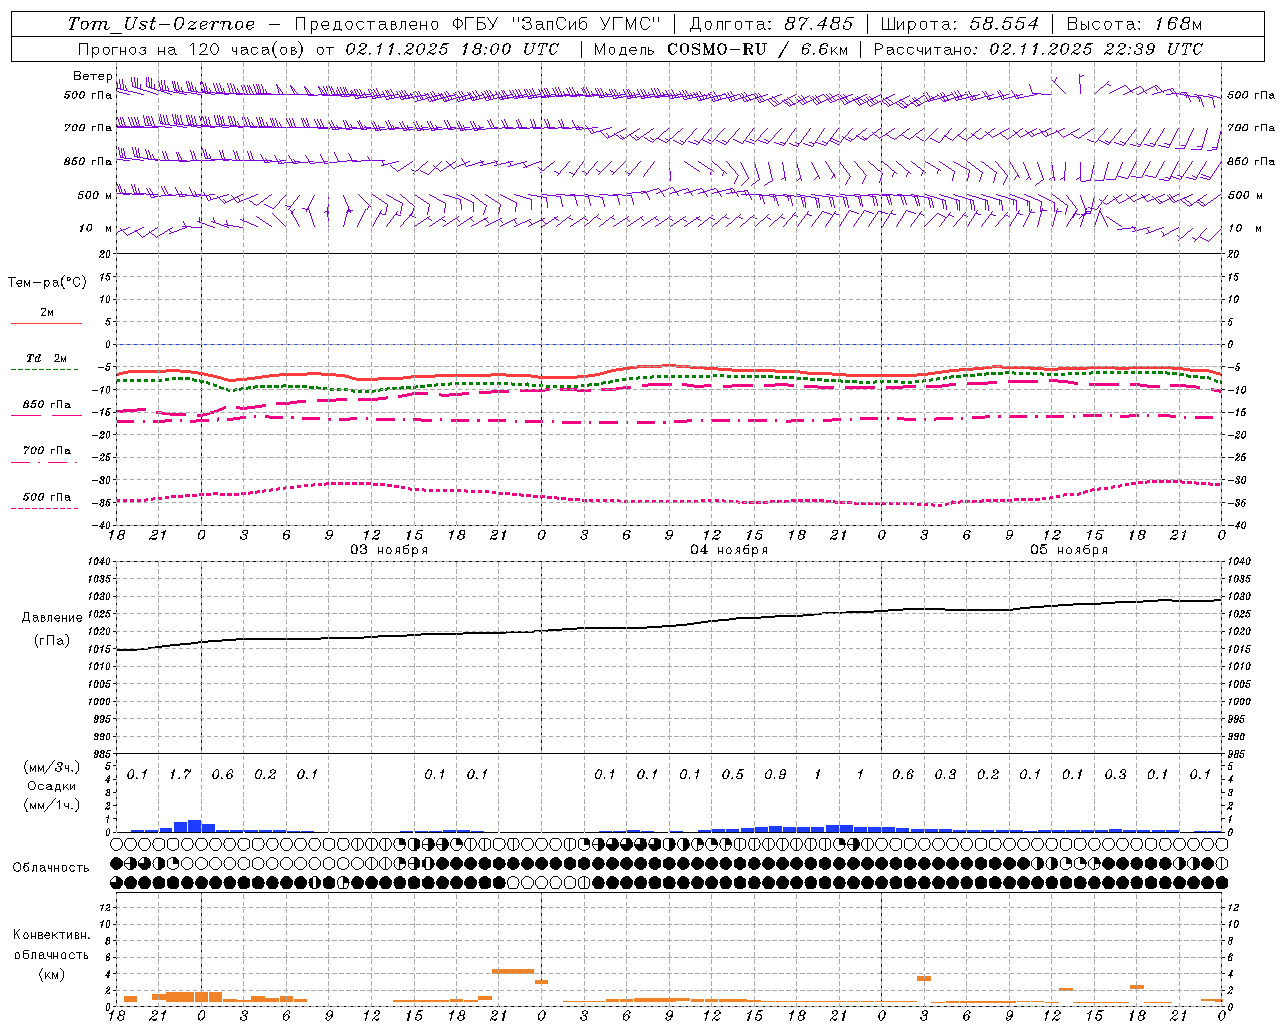
Task: Click the '1.7' precipitation value
Action: 180,775
